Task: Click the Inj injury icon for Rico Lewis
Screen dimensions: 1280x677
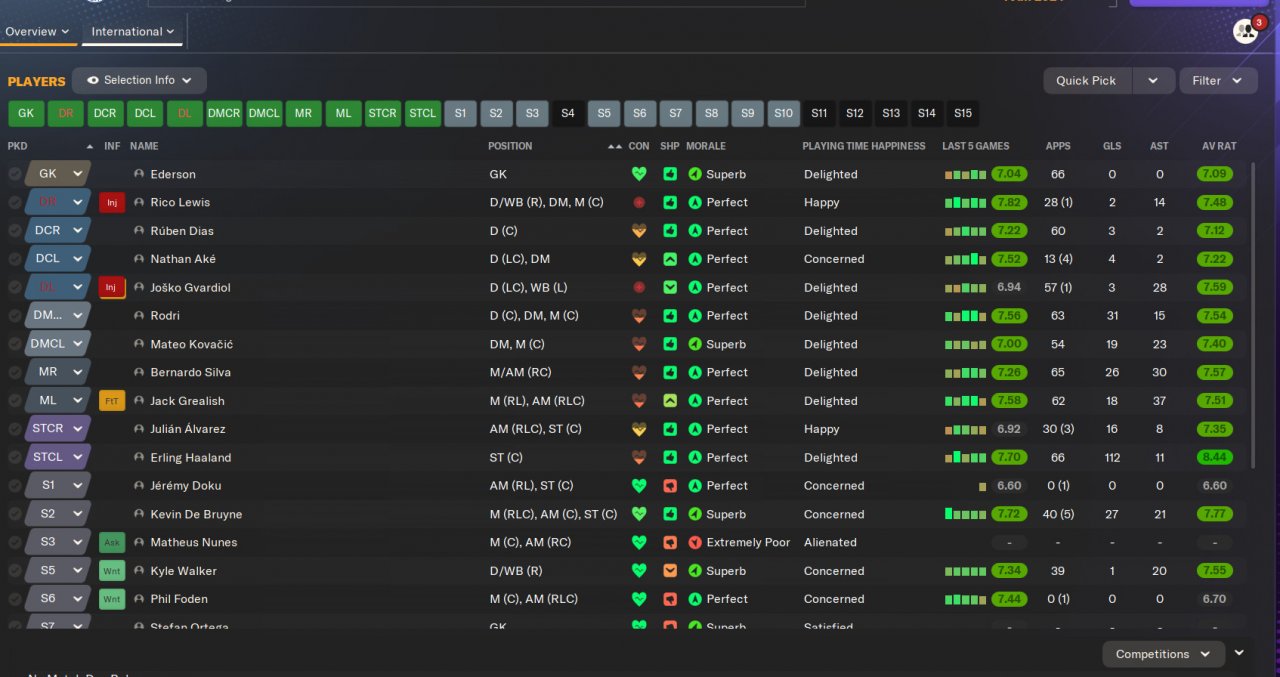Action: (x=112, y=202)
